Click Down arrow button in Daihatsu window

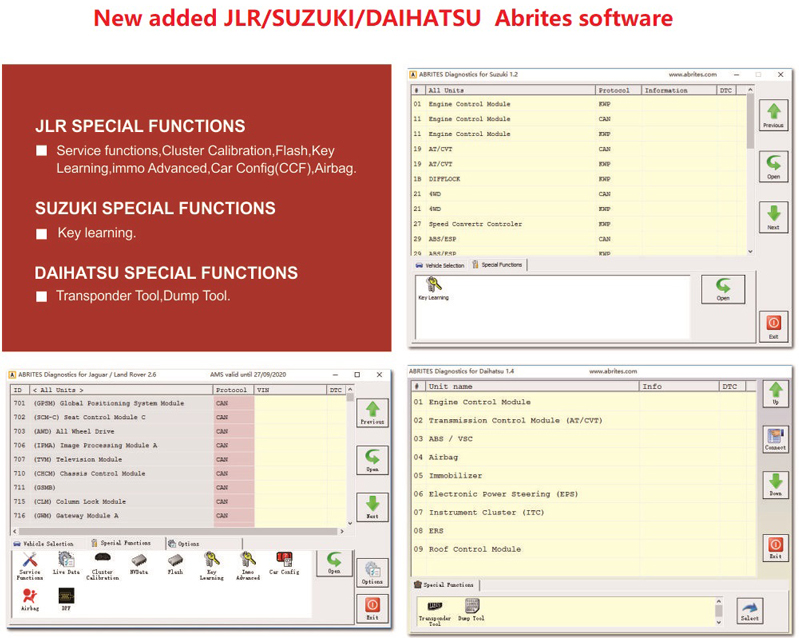tap(776, 485)
